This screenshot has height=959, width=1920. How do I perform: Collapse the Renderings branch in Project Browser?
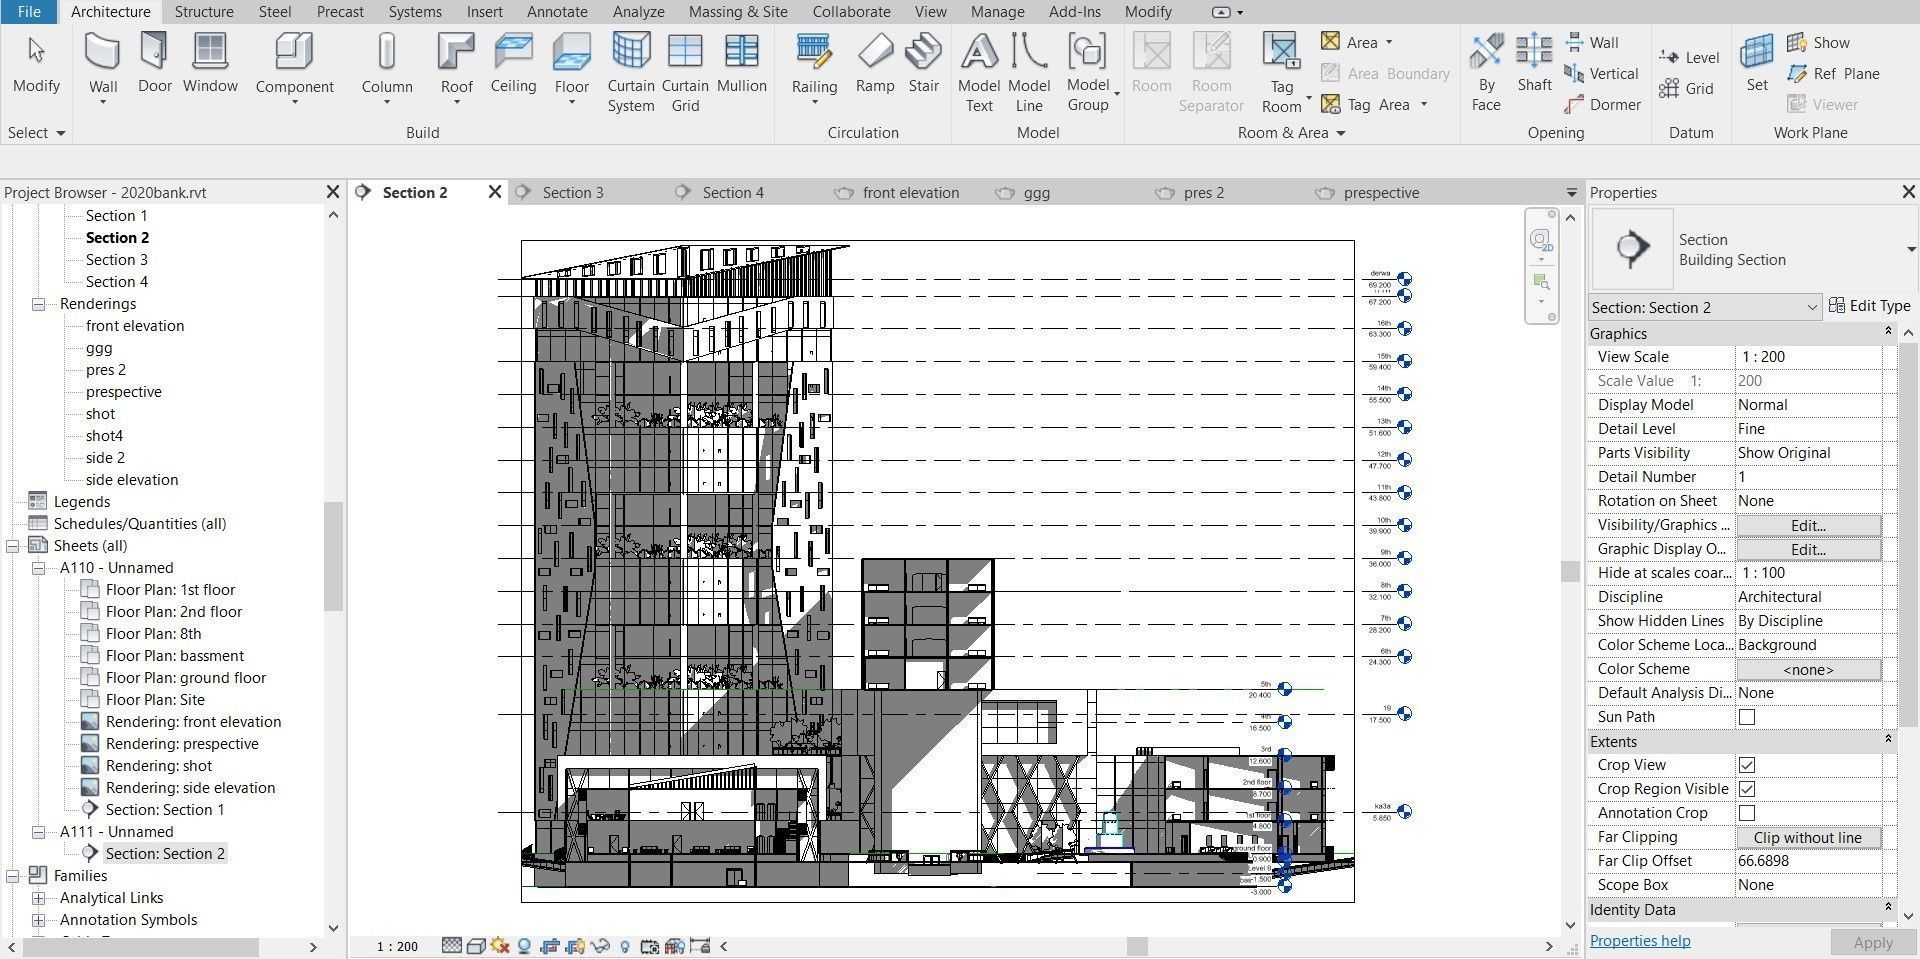click(38, 303)
